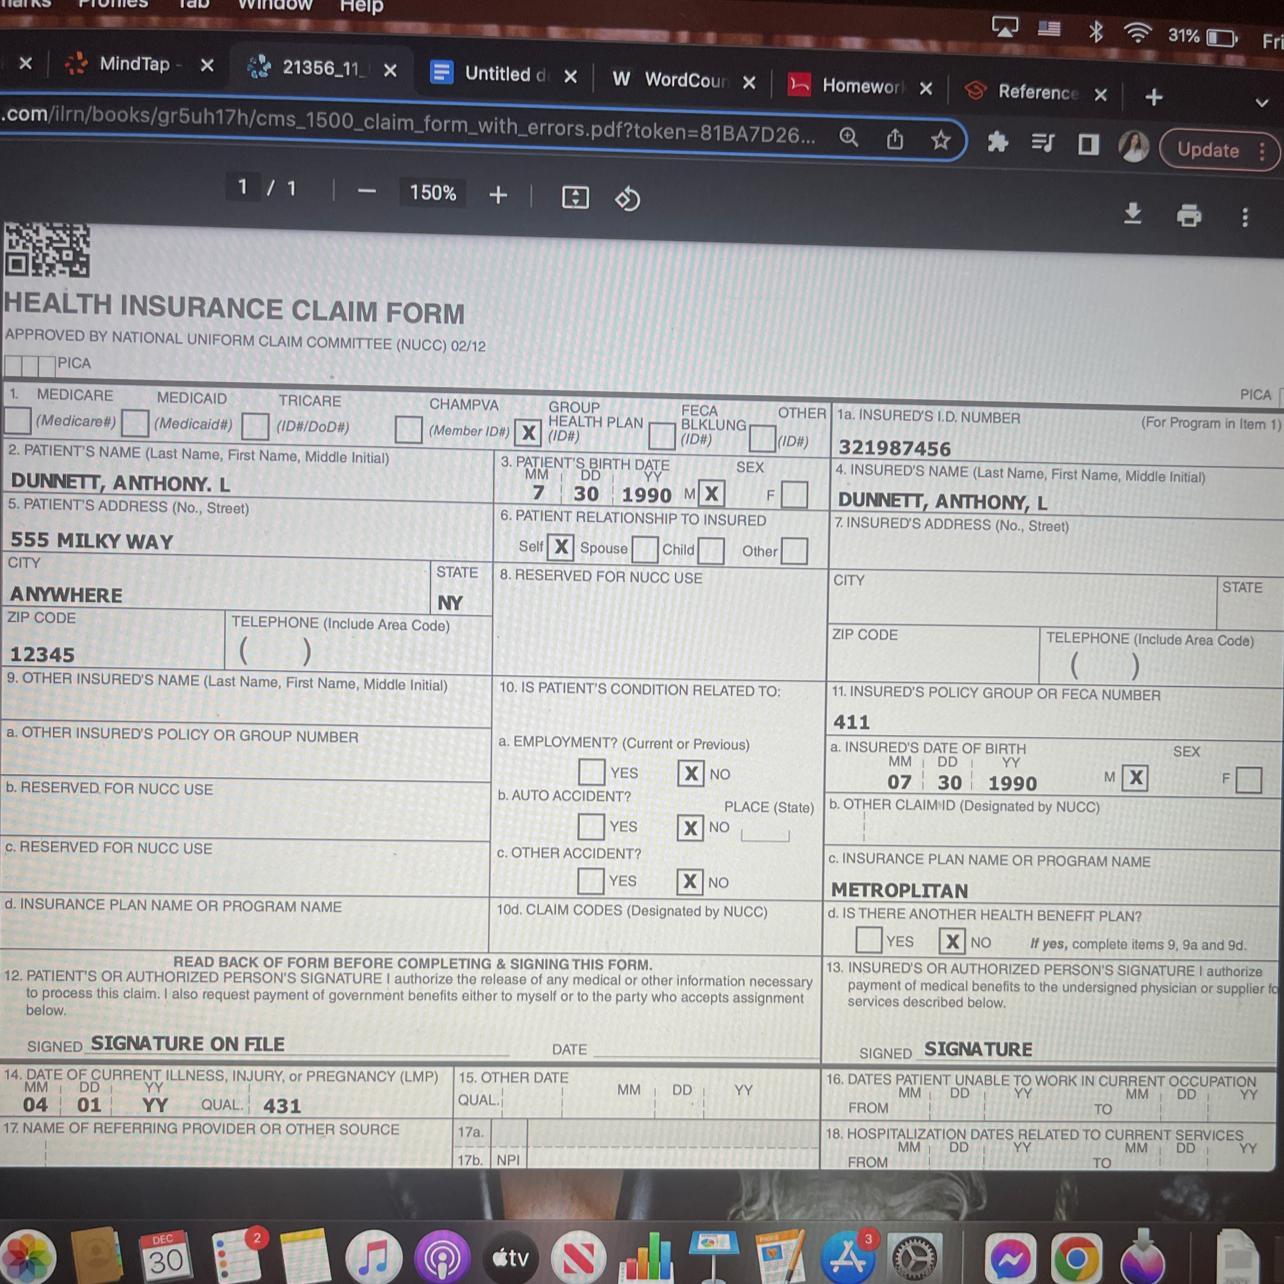Rotate the claim form page counterclockwise

pyautogui.click(x=627, y=199)
